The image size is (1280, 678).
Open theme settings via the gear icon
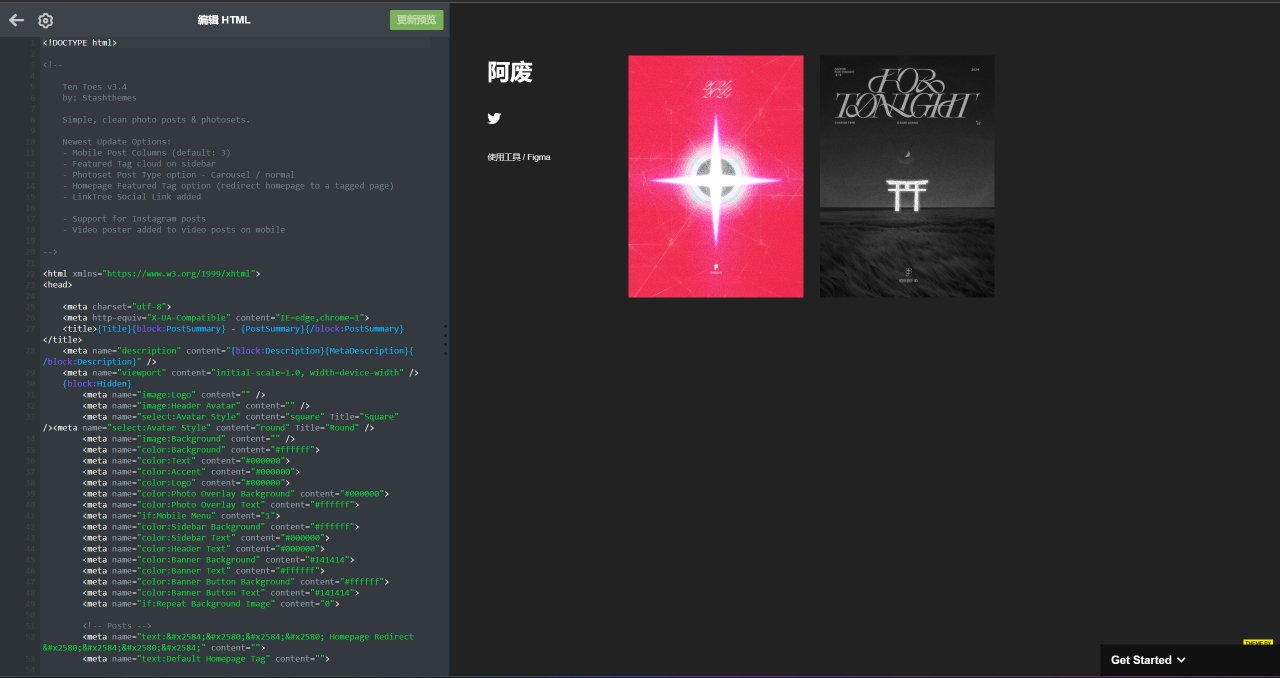[x=46, y=20]
